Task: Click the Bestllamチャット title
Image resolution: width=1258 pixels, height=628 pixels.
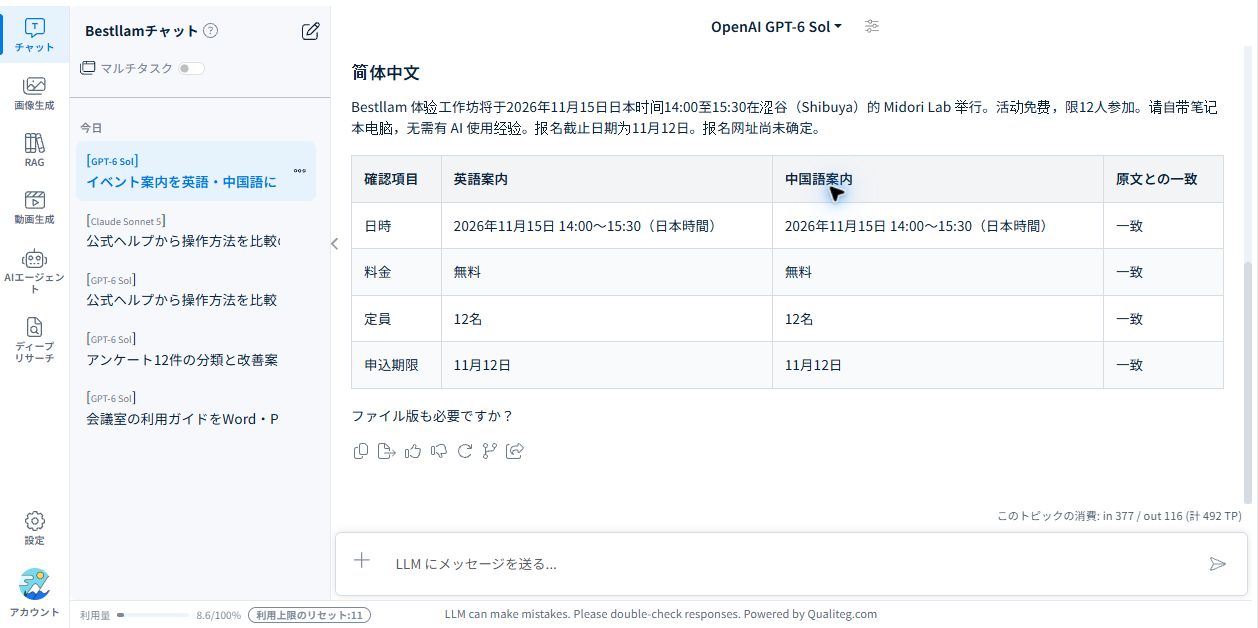Action: (x=142, y=31)
